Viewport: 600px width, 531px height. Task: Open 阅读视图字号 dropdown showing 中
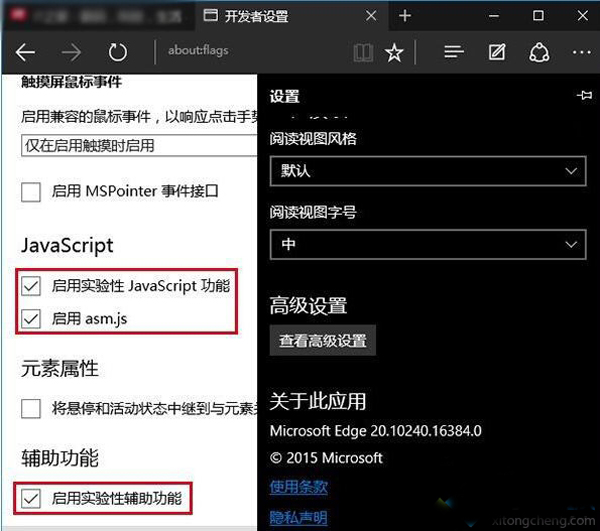pos(428,244)
